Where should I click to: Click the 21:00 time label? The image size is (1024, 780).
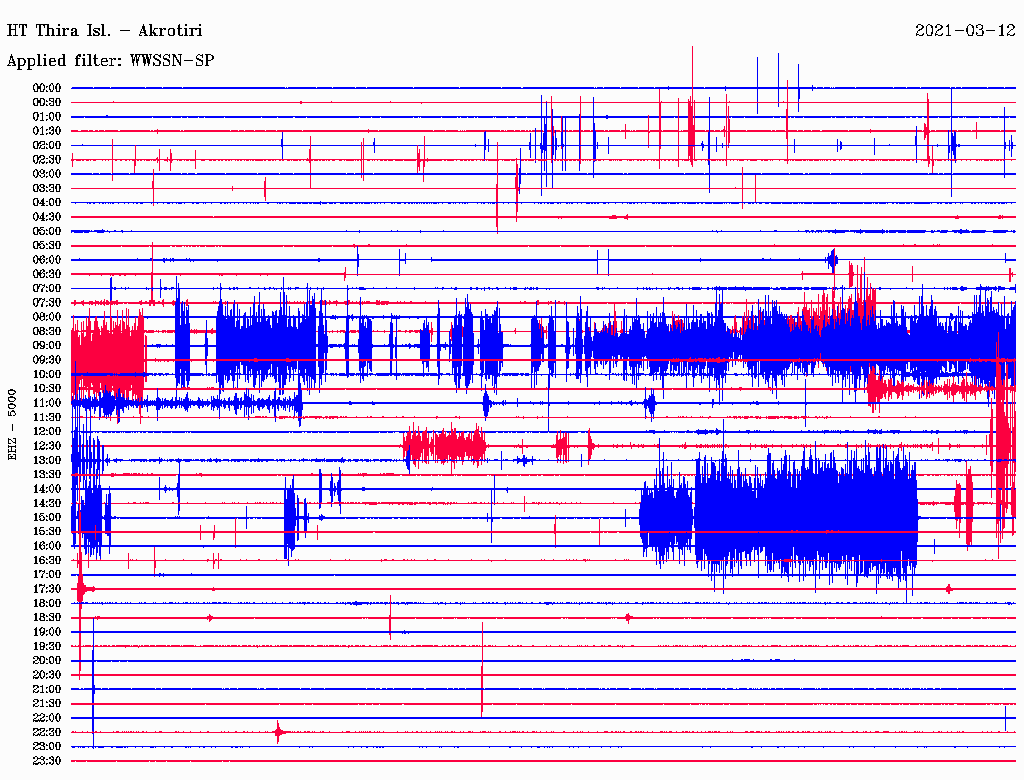pos(47,689)
